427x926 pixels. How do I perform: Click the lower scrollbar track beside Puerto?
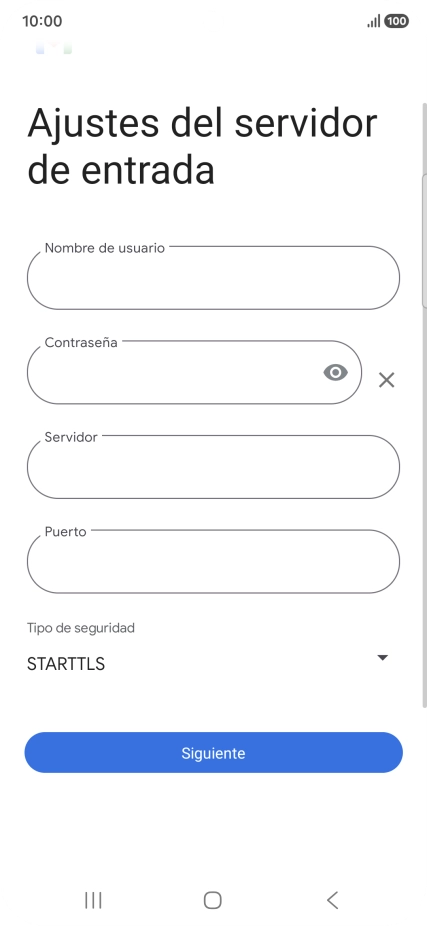(x=424, y=561)
